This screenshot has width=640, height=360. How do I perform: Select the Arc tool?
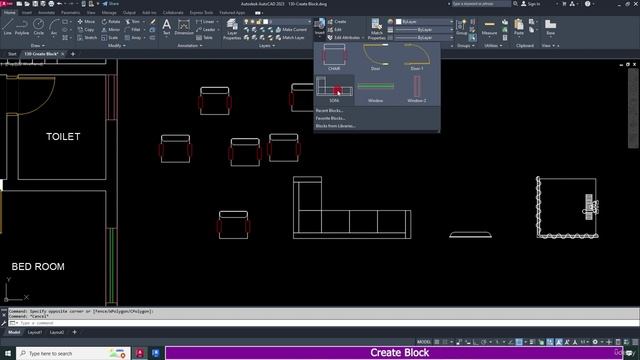pos(54,27)
